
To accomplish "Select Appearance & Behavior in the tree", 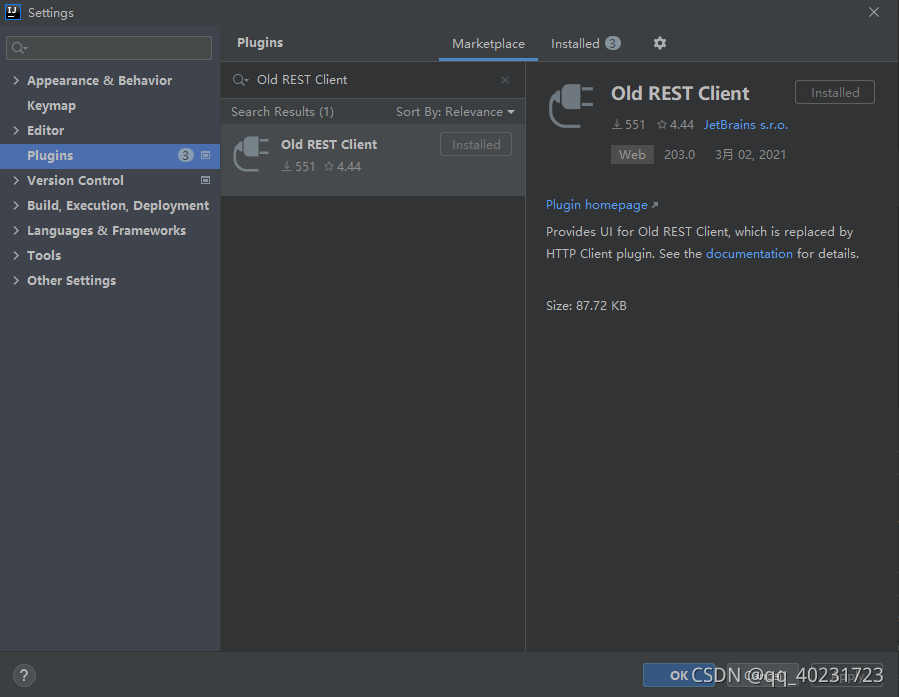I will coord(100,81).
